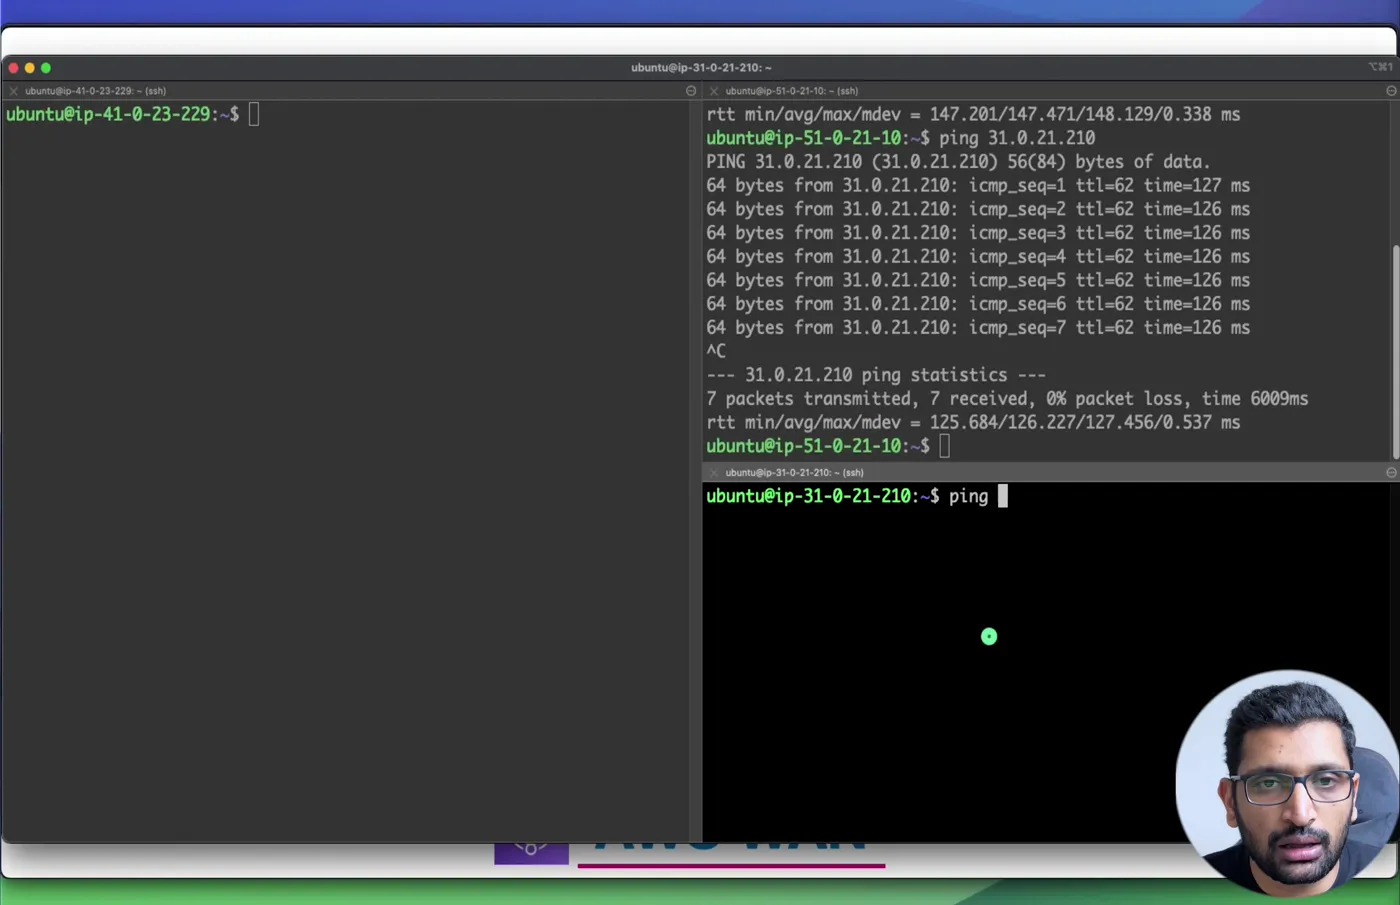Click the icmp_seq=7 ping reply line
Image resolution: width=1400 pixels, height=905 pixels.
click(x=978, y=328)
